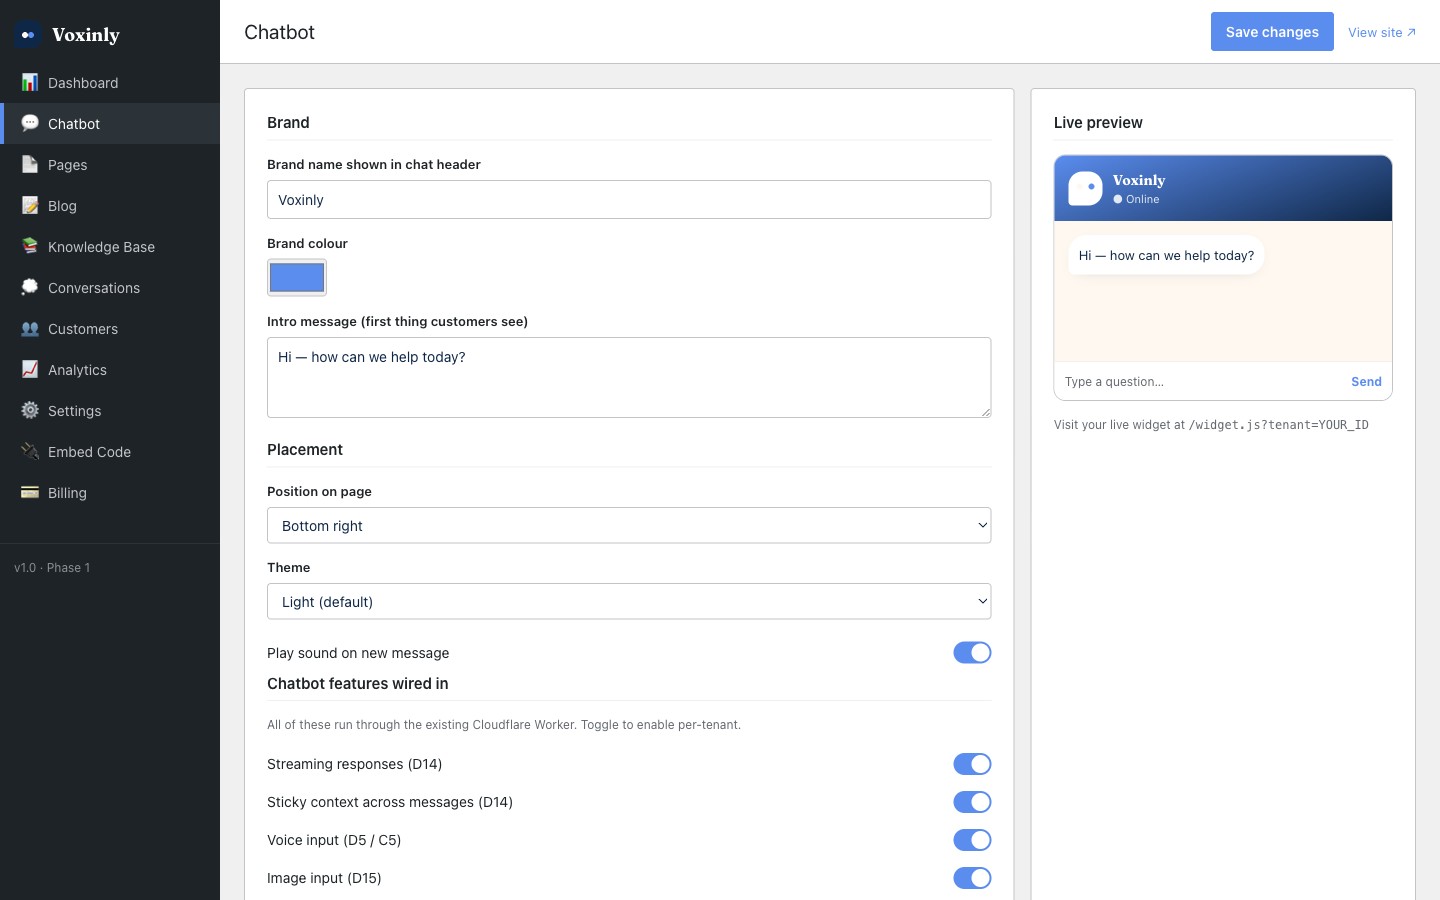Click the Voxinly name in preview header

1139,181
